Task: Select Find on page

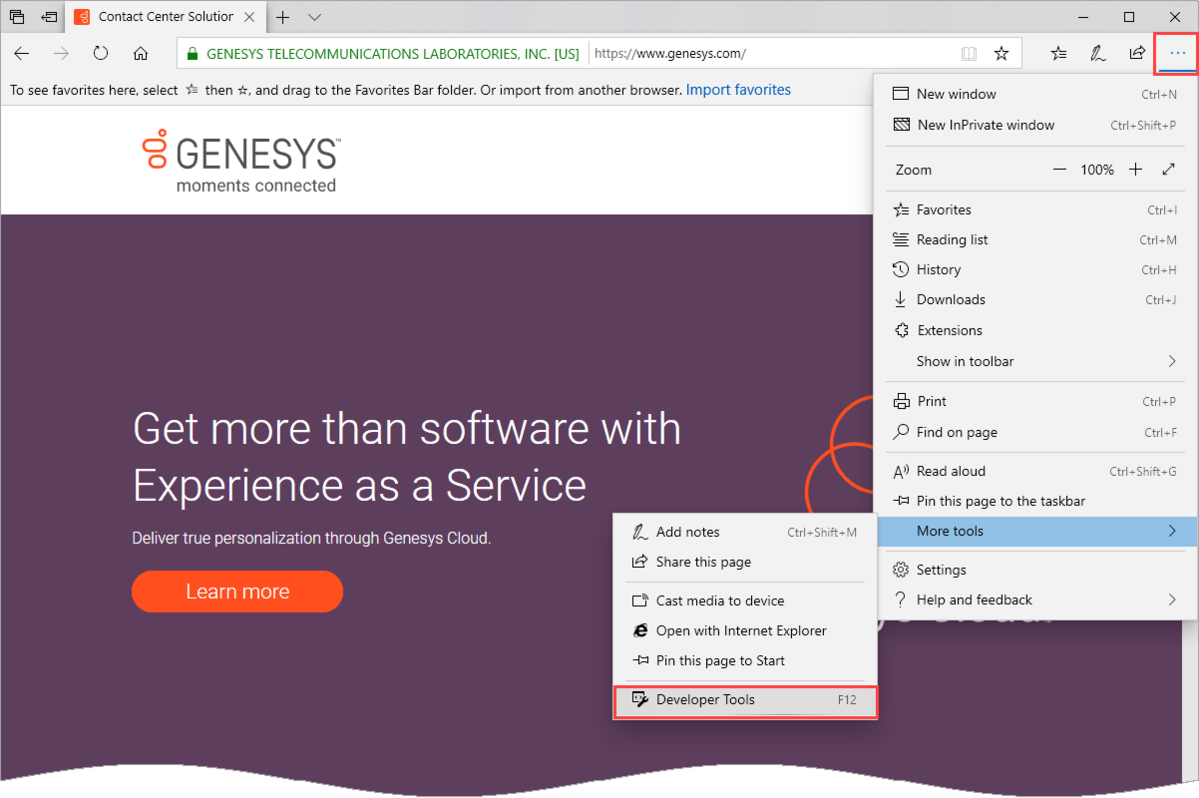Action: coord(1035,433)
